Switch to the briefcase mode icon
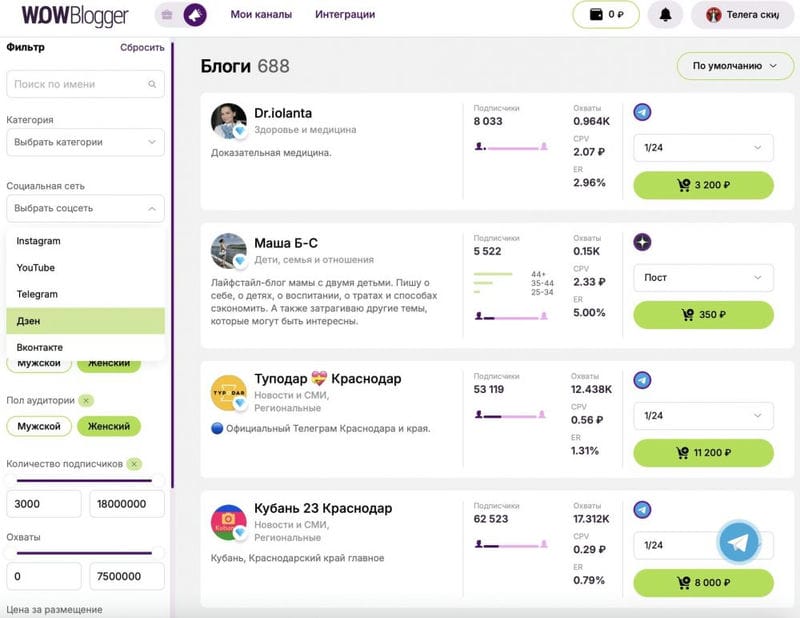Image resolution: width=800 pixels, height=618 pixels. [x=167, y=15]
